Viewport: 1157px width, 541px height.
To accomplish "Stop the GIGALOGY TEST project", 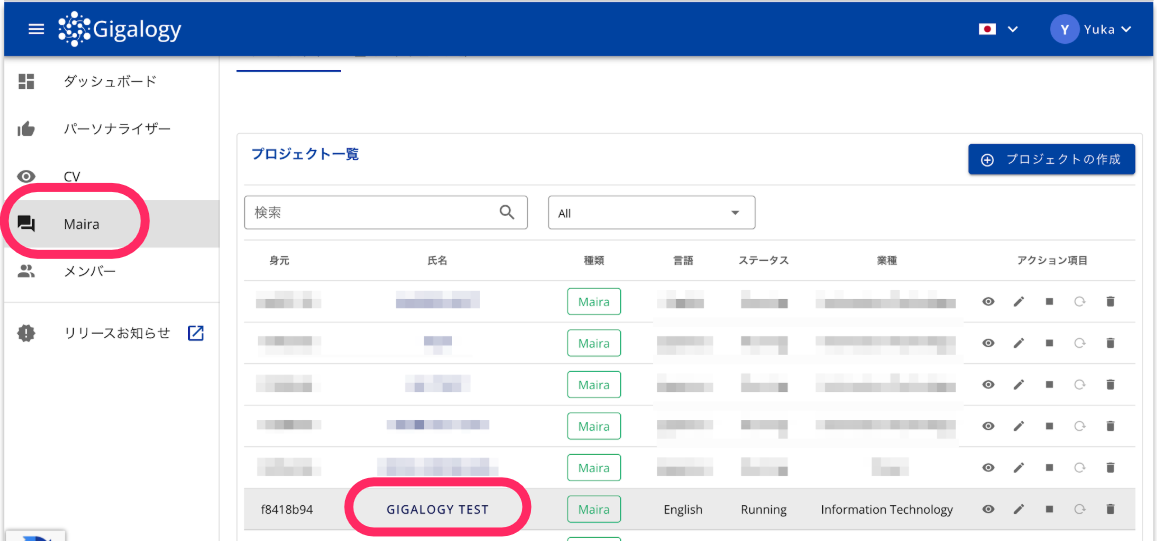I will [x=1049, y=509].
